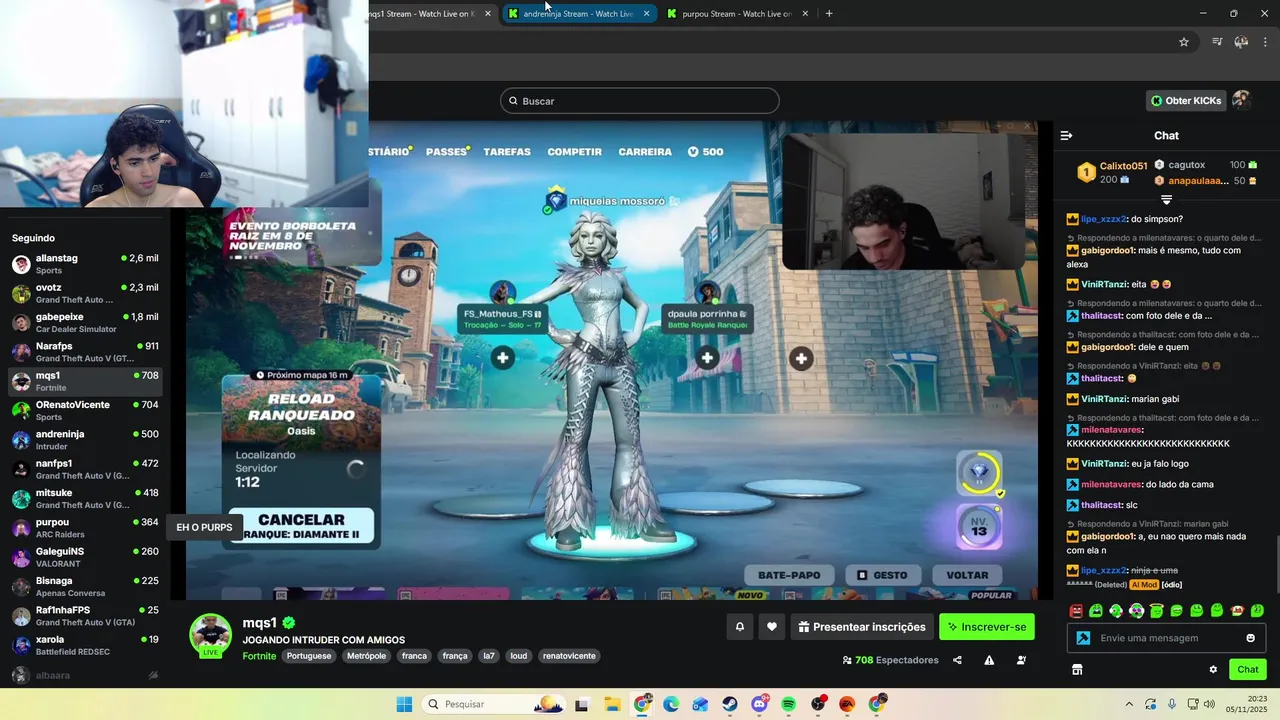Open ovotz channel in Seguindo list
1280x720 pixels.
pos(85,293)
